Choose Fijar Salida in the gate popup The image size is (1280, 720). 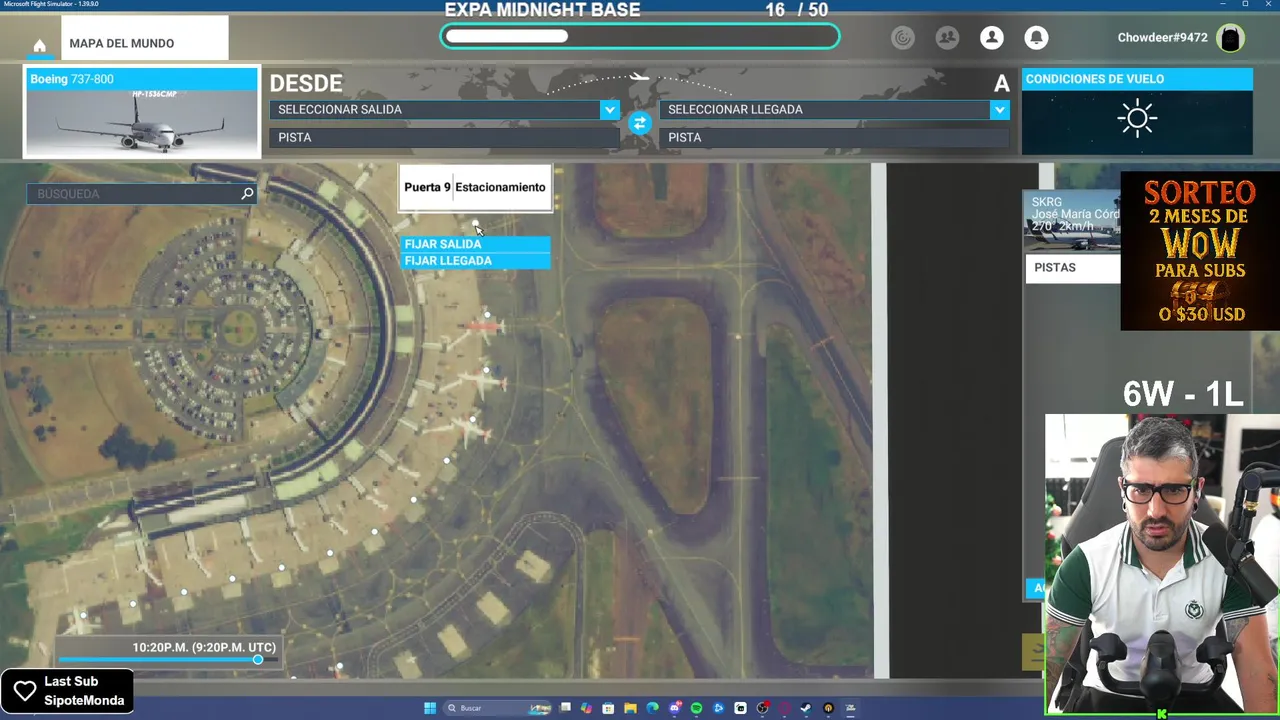pyautogui.click(x=475, y=244)
